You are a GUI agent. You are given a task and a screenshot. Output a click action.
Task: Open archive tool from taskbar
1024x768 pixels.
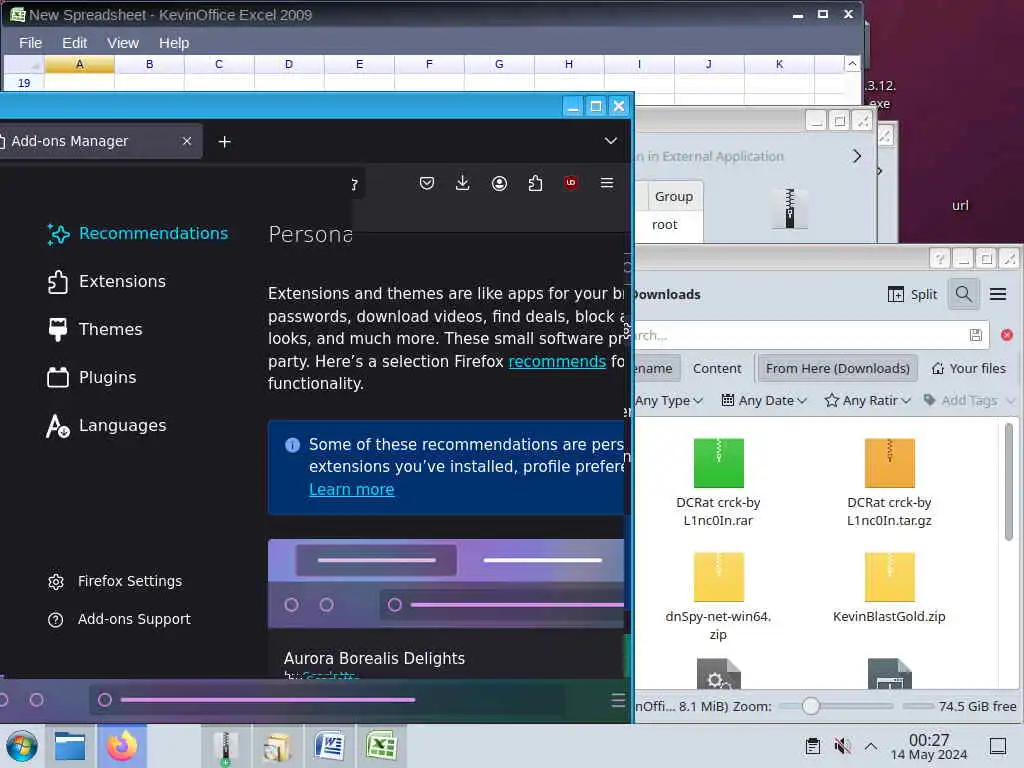pyautogui.click(x=225, y=746)
